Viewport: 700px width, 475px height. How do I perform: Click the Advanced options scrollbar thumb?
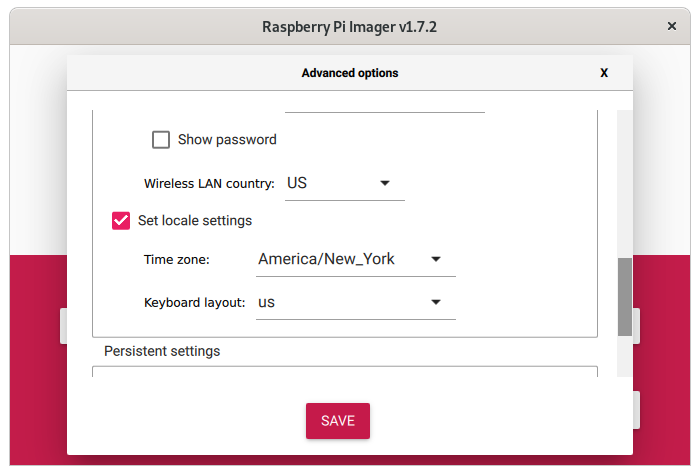tap(625, 297)
